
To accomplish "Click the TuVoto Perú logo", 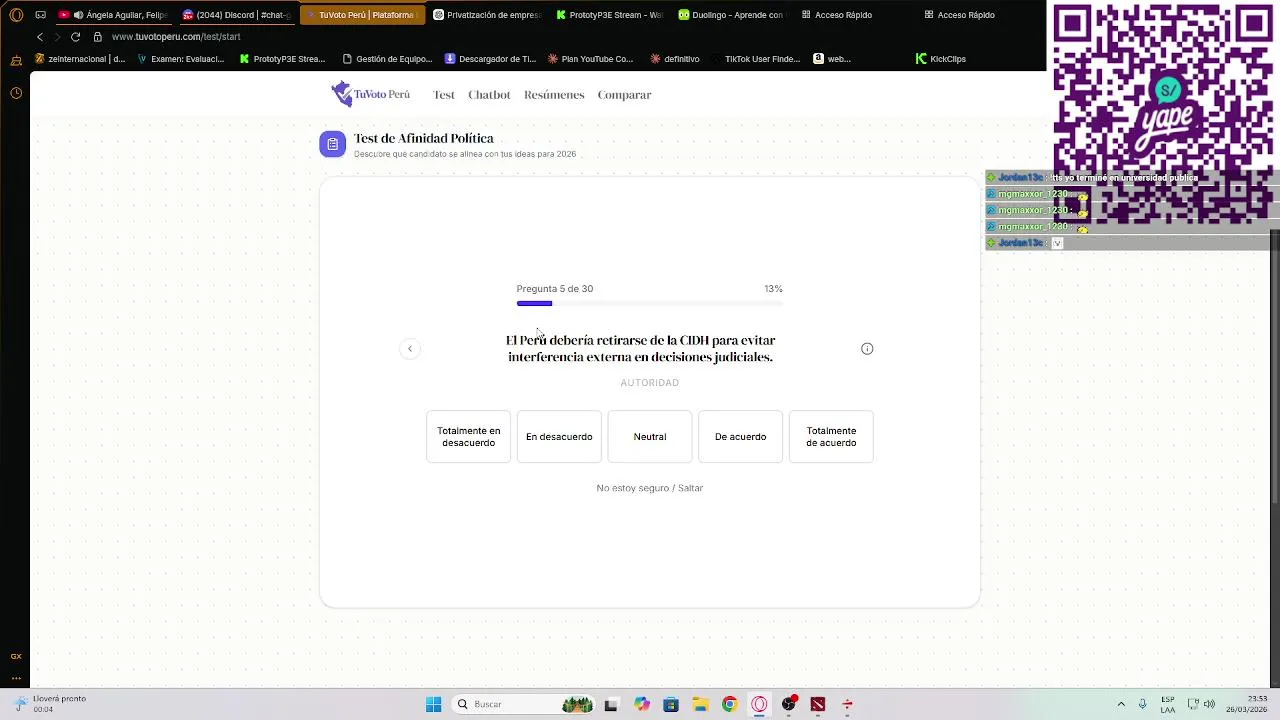I will tap(371, 94).
